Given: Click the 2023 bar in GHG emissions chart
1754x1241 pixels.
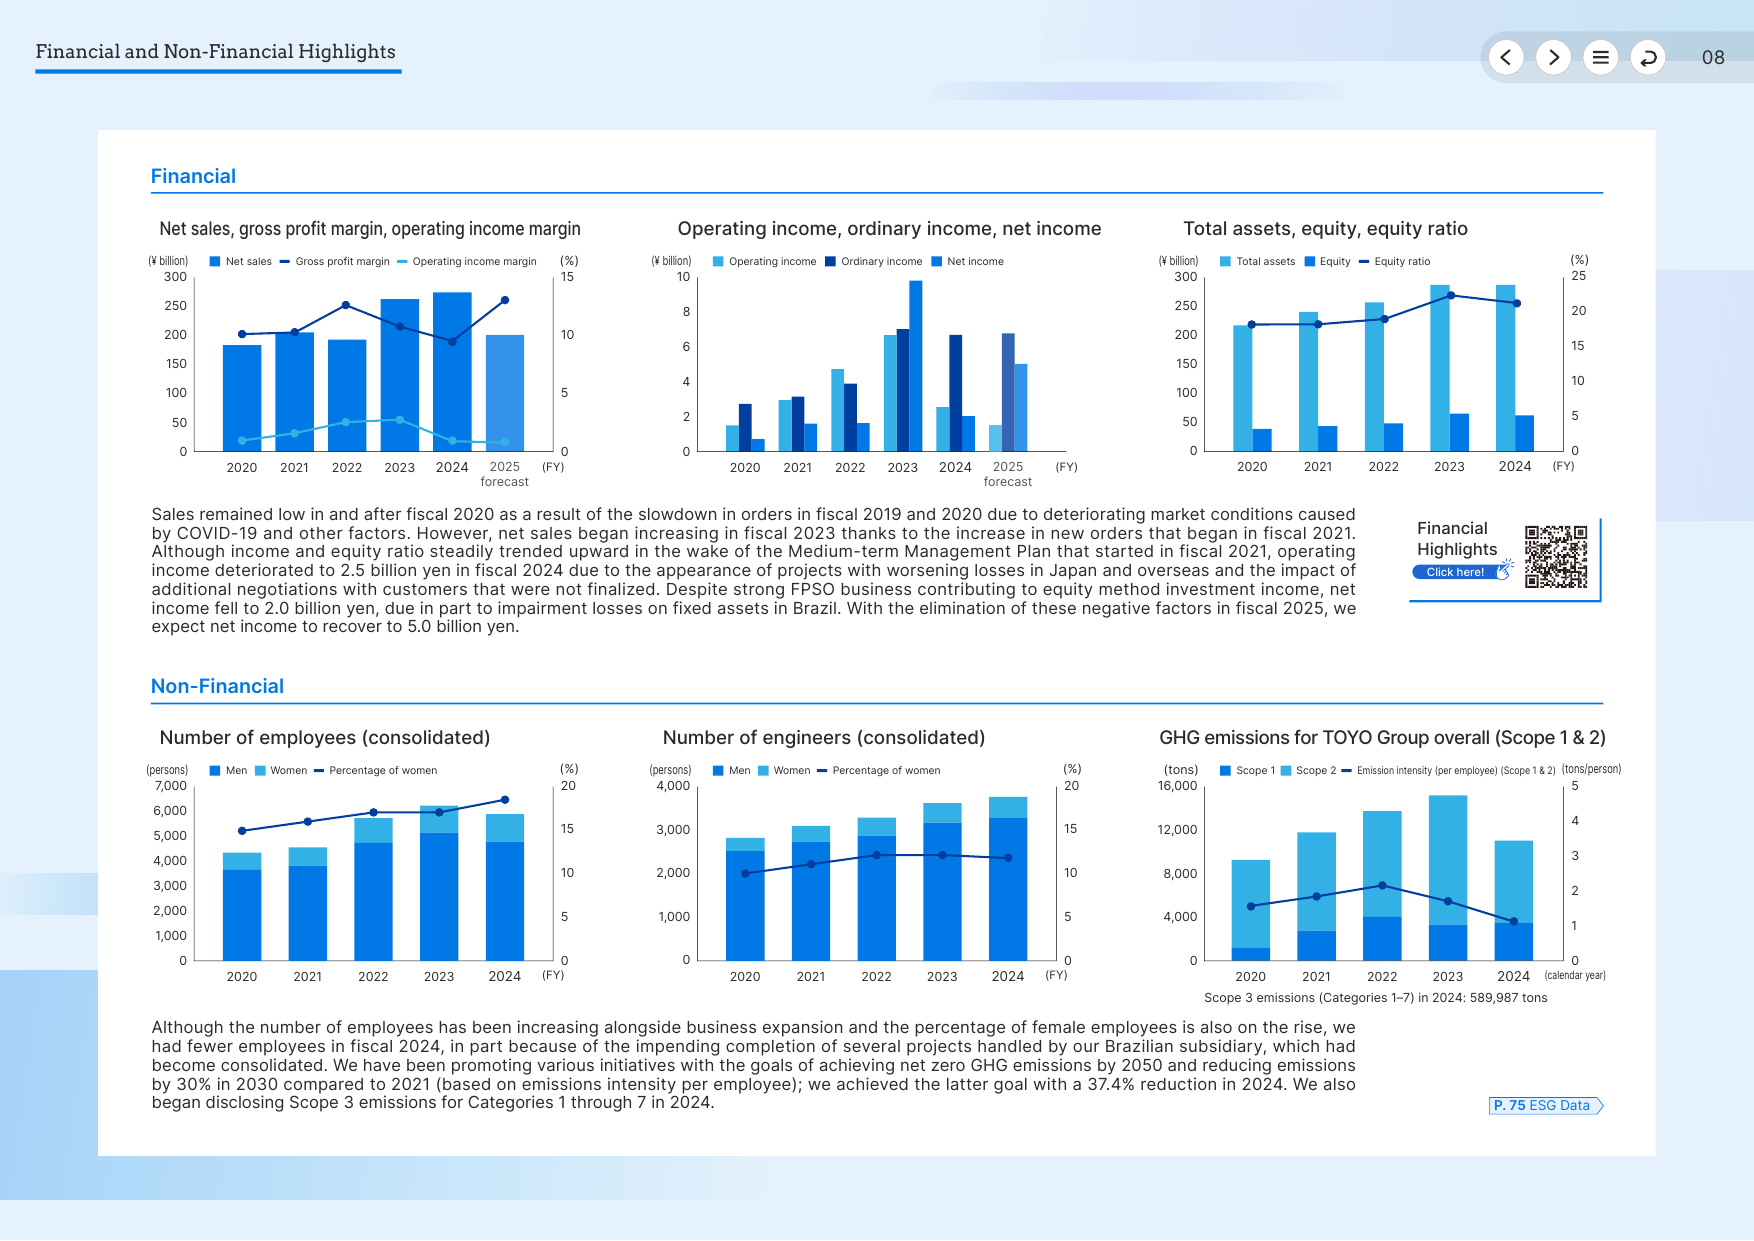Looking at the screenshot, I should [1448, 878].
